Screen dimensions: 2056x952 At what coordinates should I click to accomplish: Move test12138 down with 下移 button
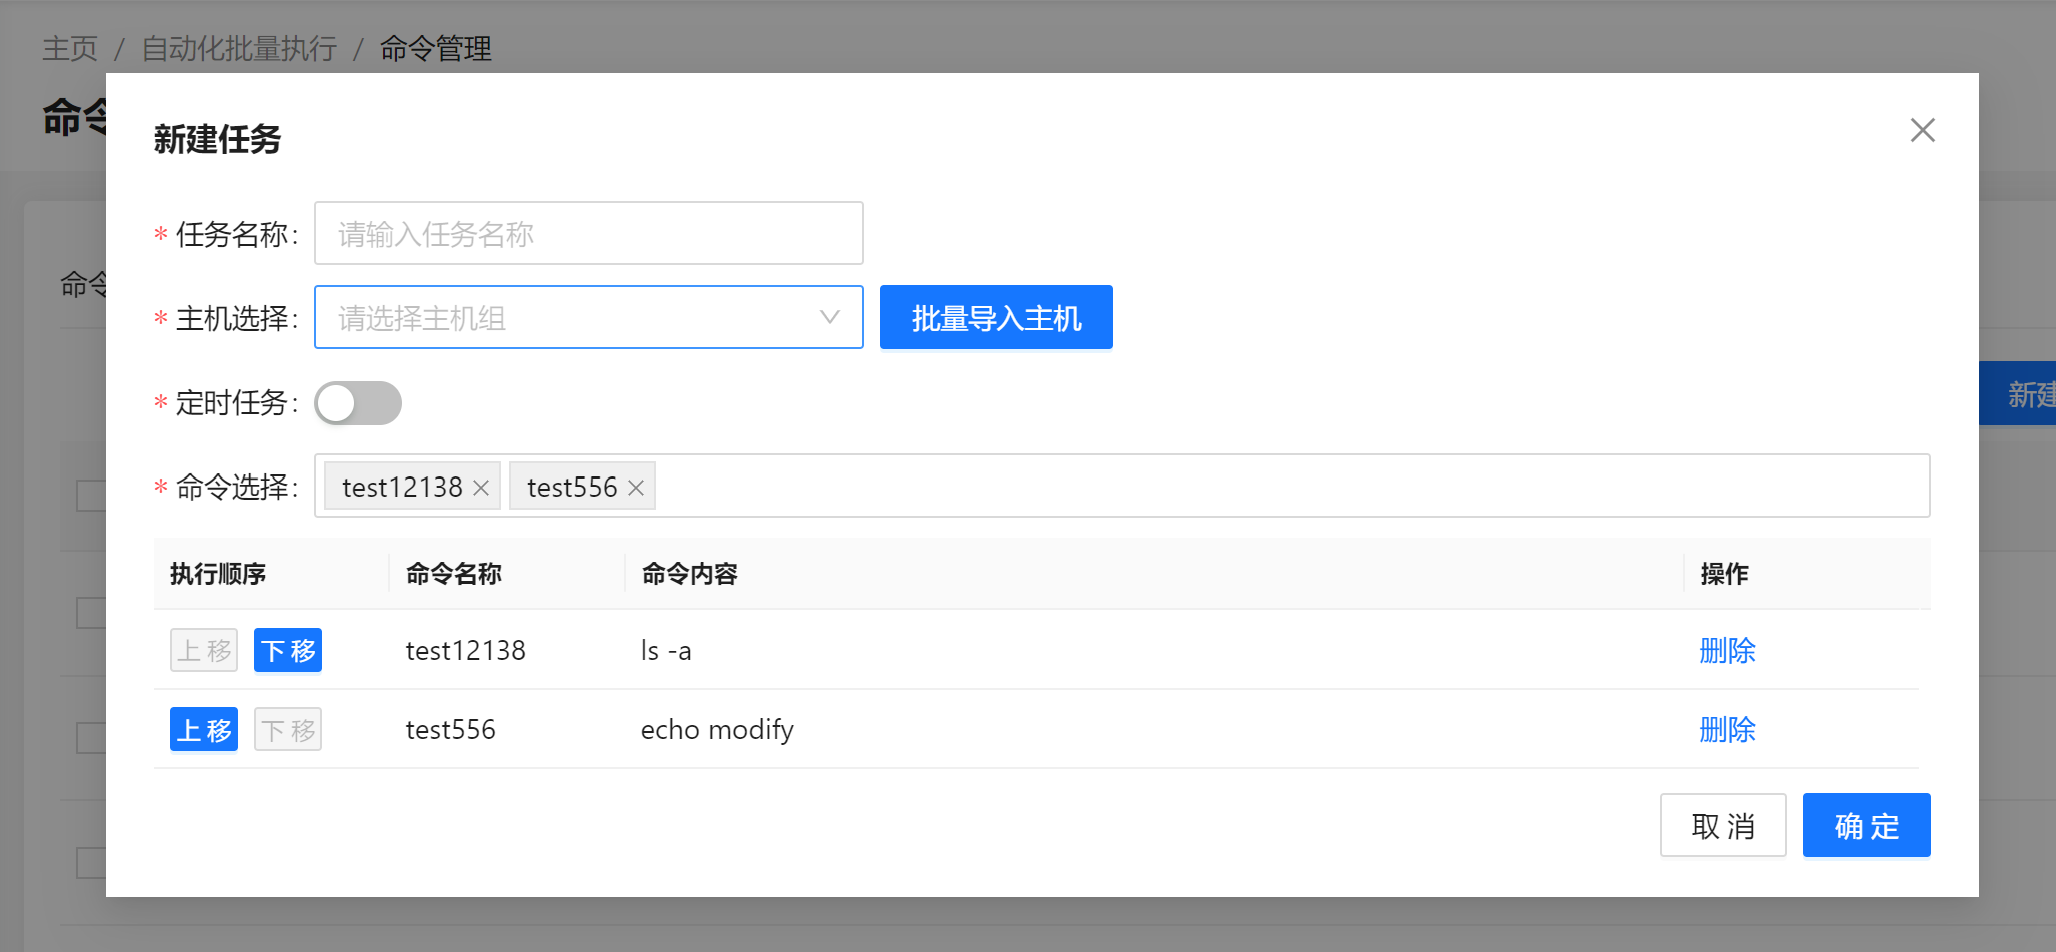(x=288, y=651)
